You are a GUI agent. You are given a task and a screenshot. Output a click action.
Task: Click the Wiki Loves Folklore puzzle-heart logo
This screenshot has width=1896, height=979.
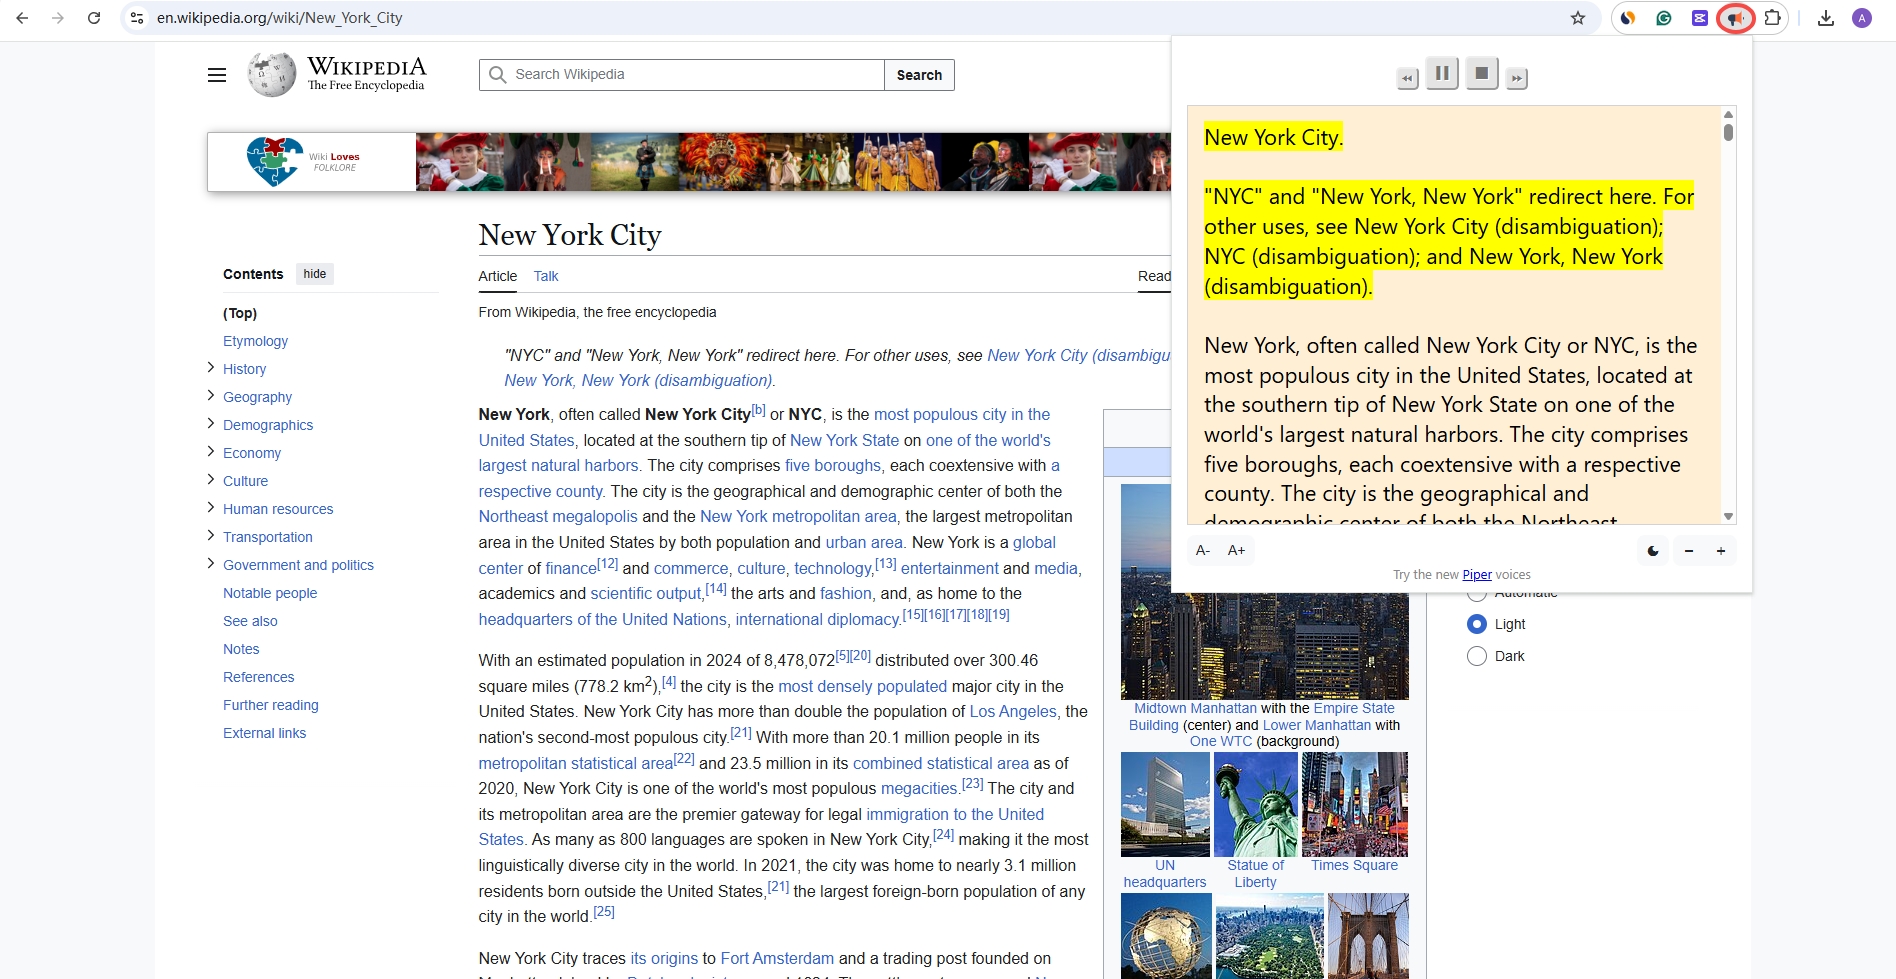[x=274, y=161]
